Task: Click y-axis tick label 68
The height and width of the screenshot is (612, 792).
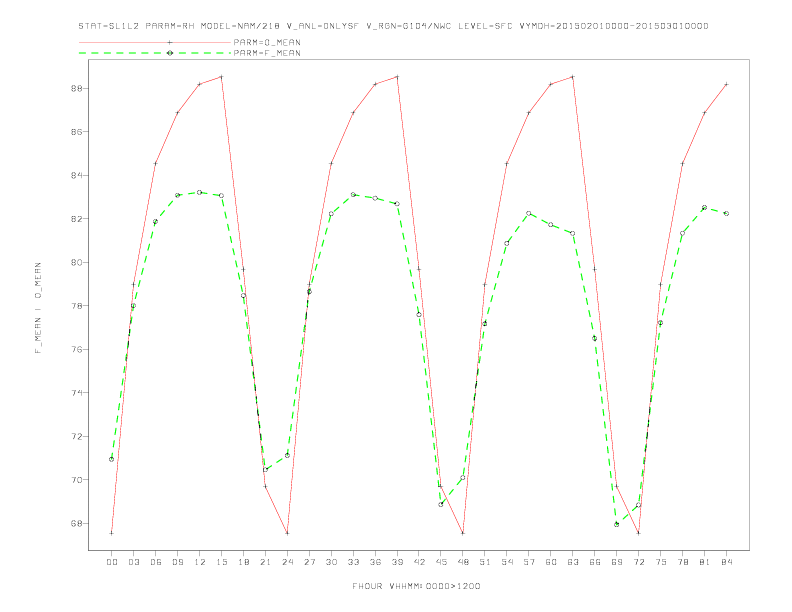Action: pos(77,523)
